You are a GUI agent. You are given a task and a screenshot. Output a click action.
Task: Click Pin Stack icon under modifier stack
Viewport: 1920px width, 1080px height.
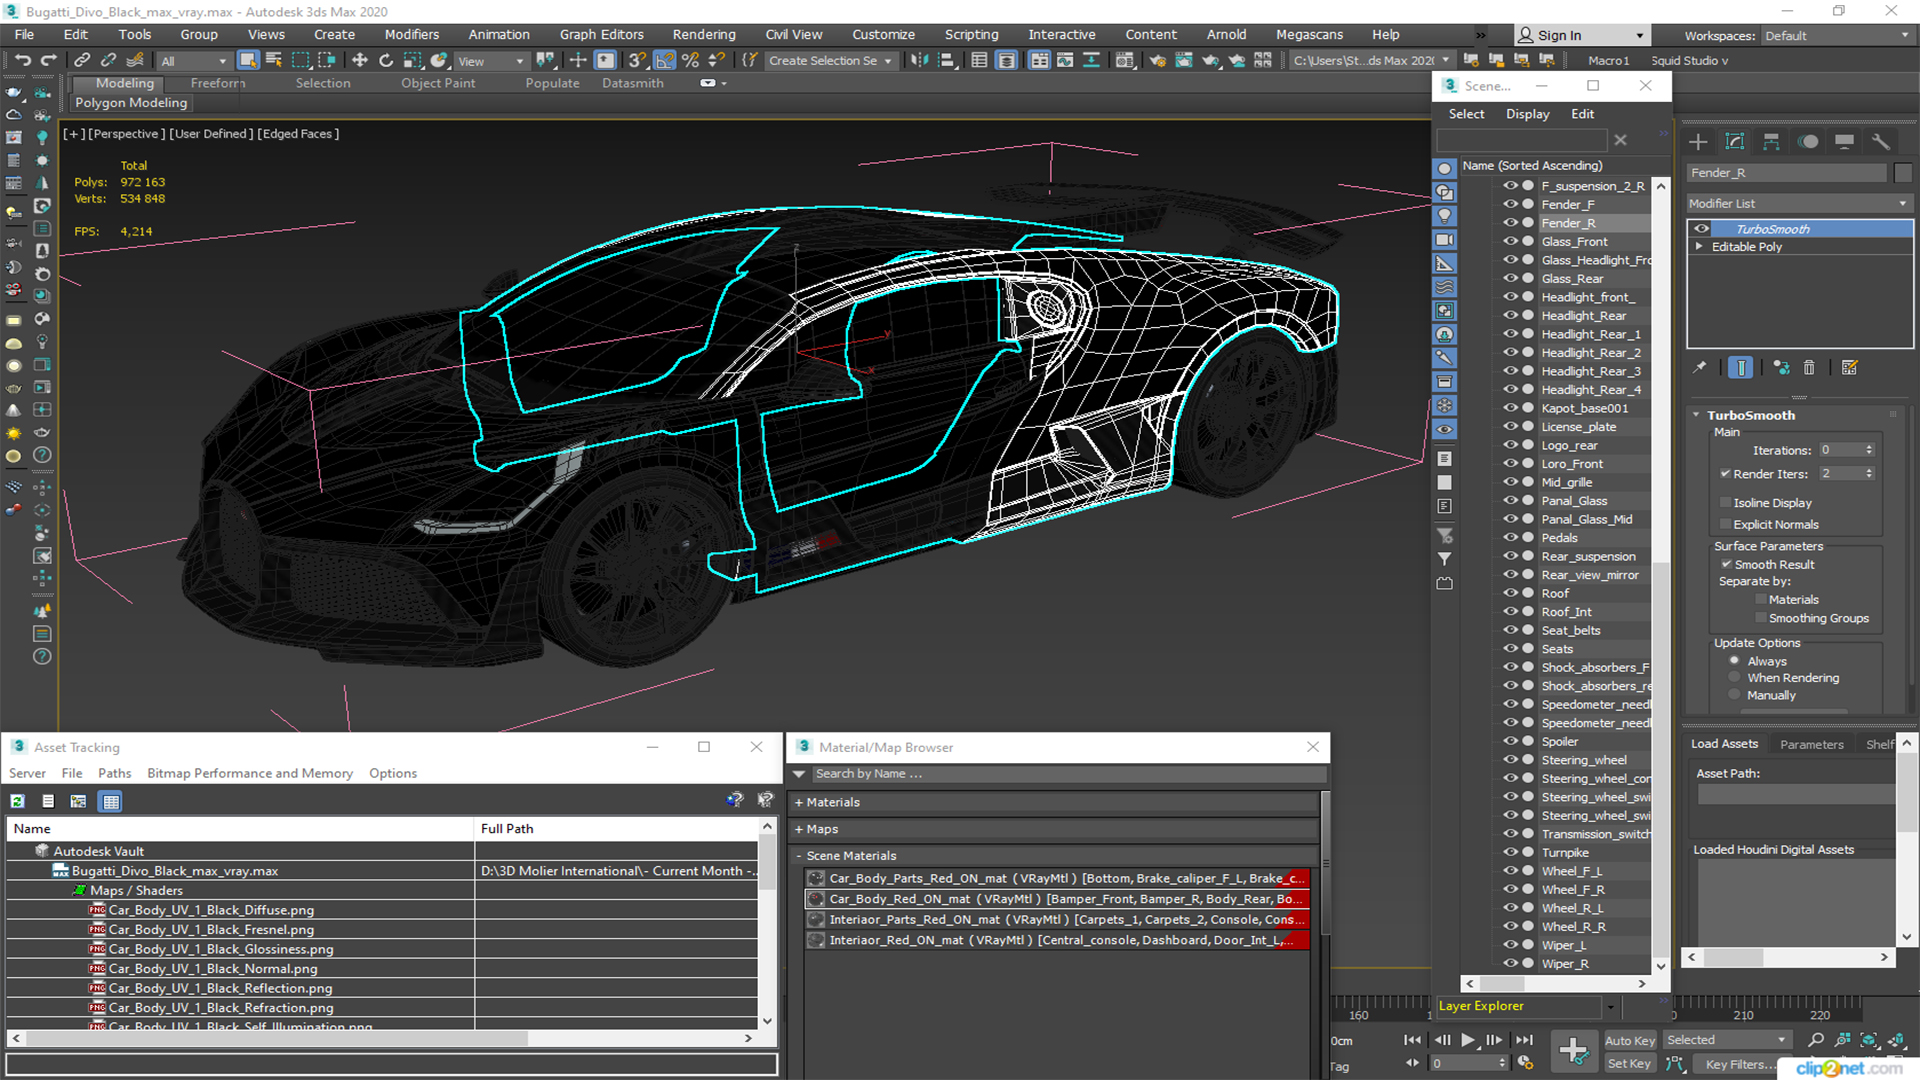point(1699,368)
